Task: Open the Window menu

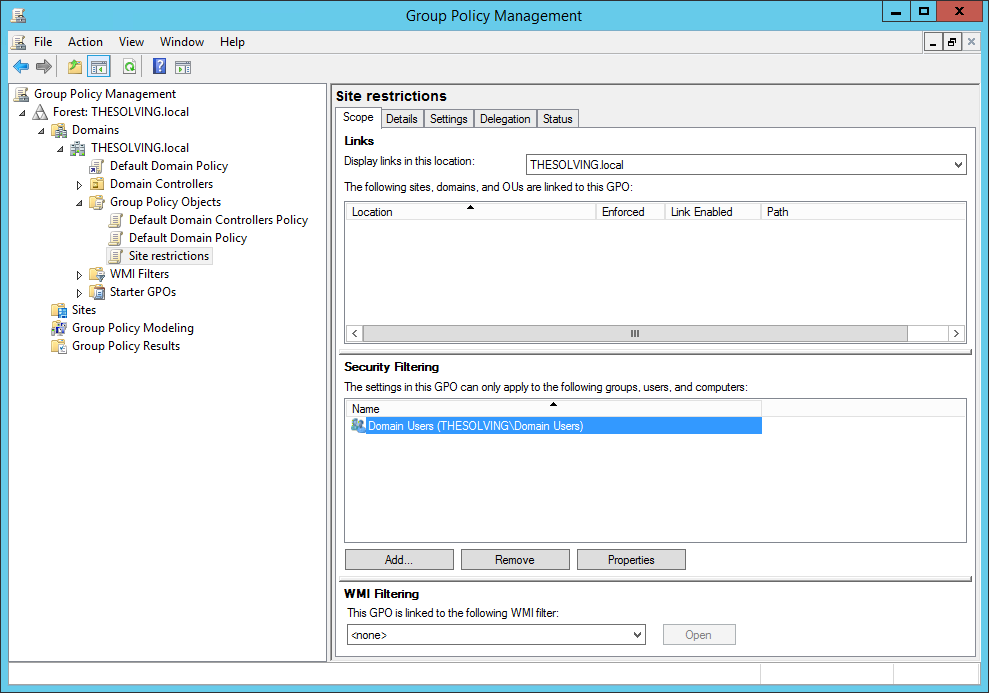Action: pos(182,42)
